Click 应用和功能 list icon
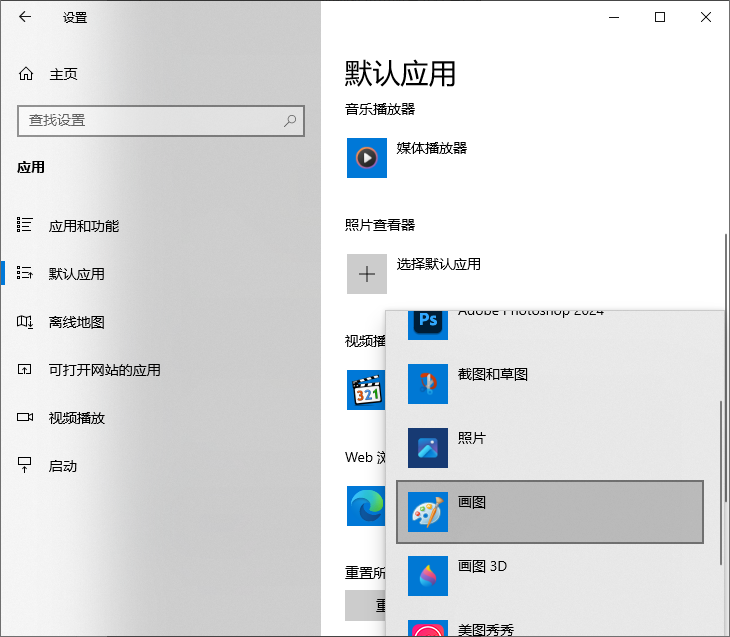Viewport: 730px width, 637px height. (25, 224)
